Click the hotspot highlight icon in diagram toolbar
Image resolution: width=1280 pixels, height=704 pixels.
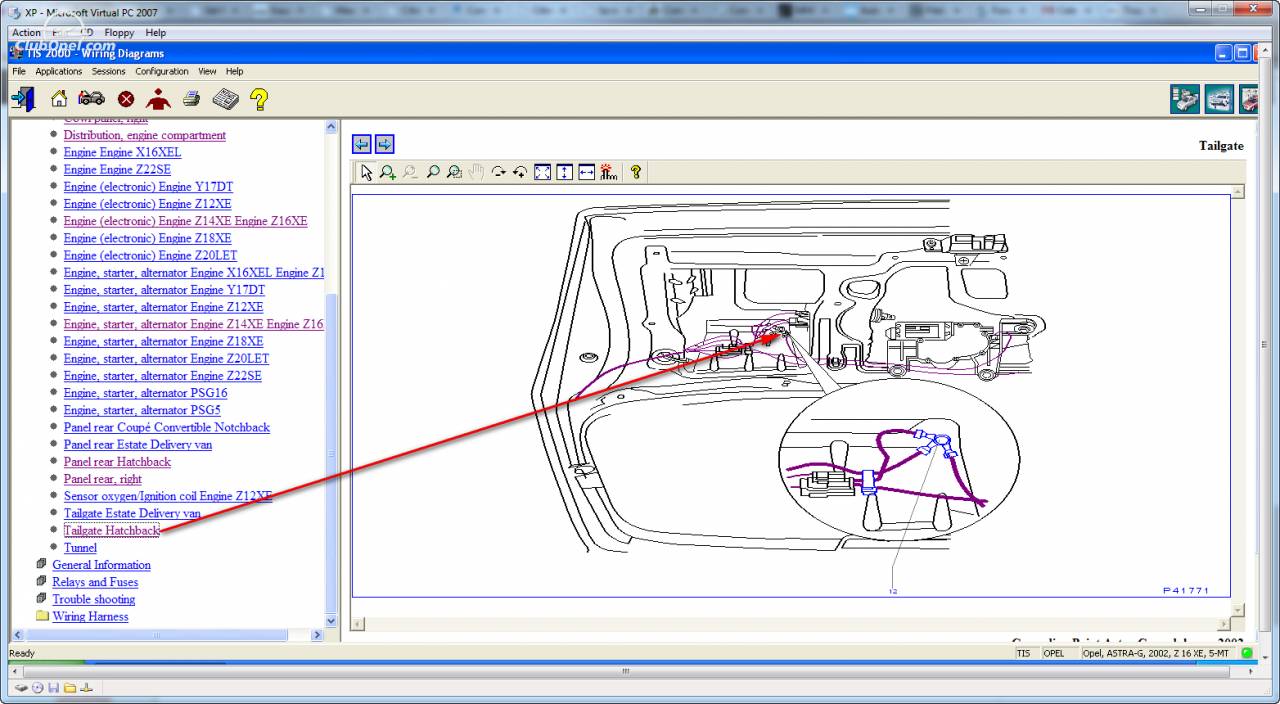(609, 173)
